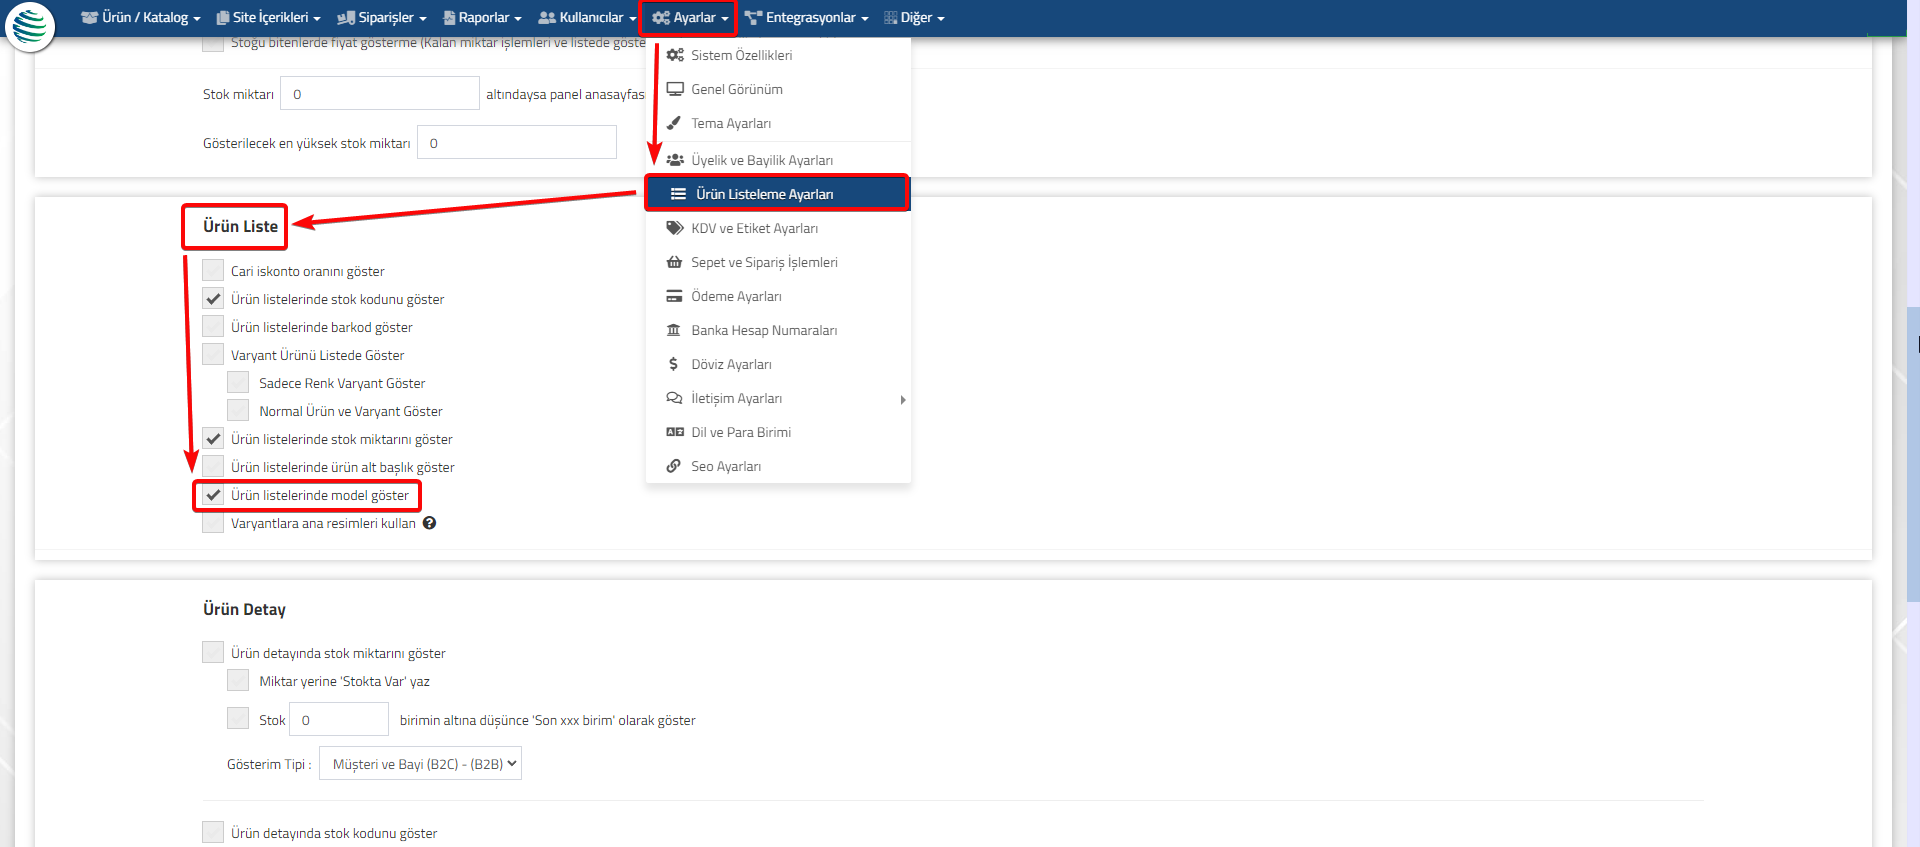Image resolution: width=1920 pixels, height=847 pixels.
Task: Click help icon beside Varyantlara ana resimleri
Action: tap(429, 523)
